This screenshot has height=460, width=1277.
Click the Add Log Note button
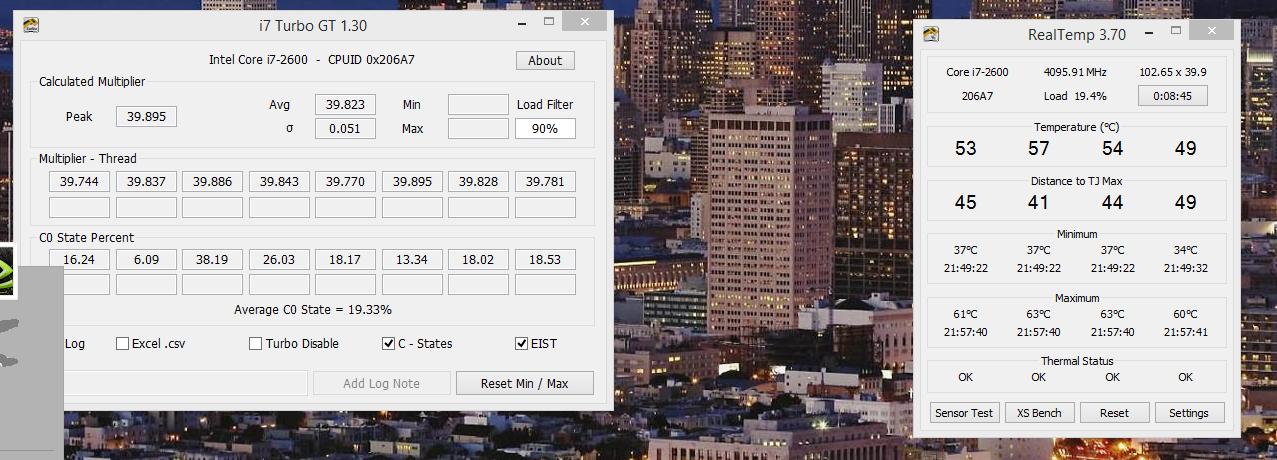[x=381, y=383]
